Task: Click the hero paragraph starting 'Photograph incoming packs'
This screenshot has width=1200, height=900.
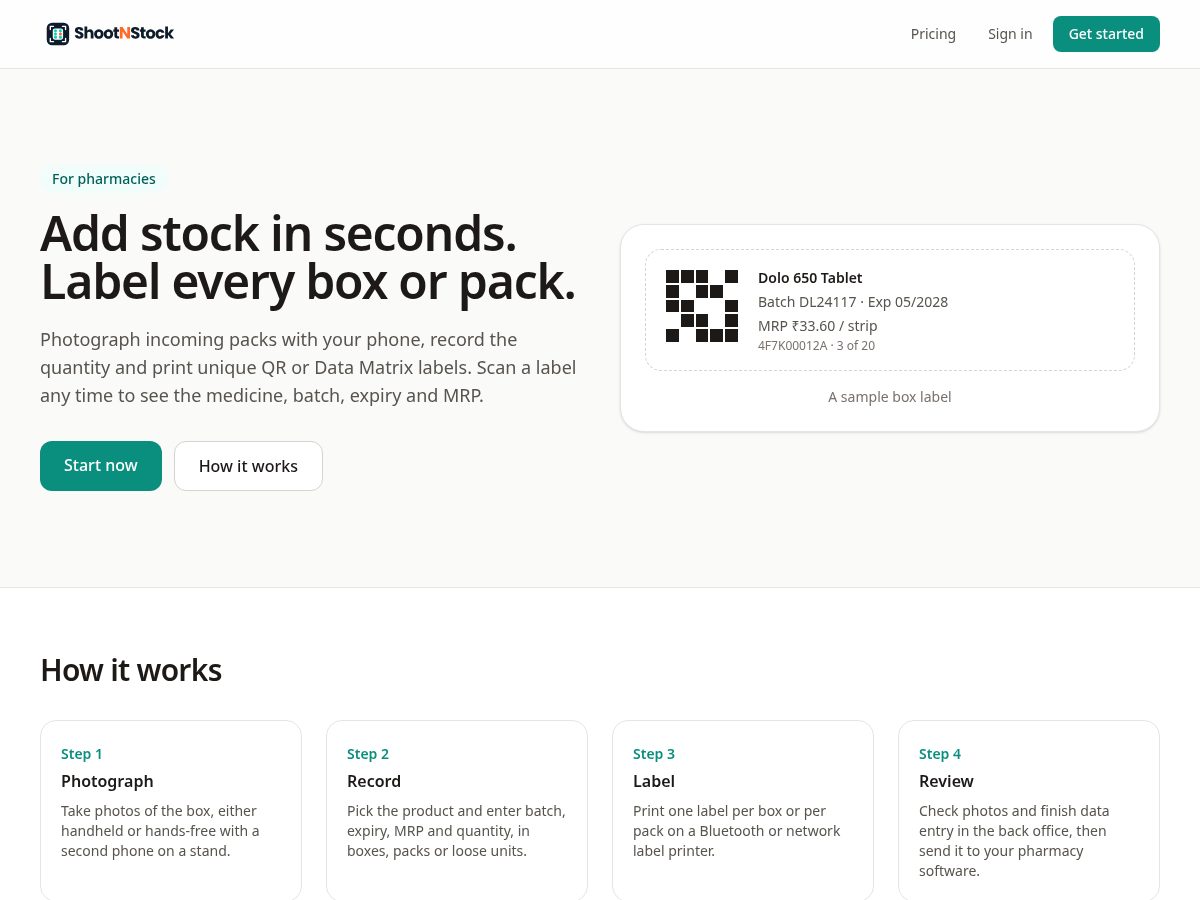Action: [308, 367]
